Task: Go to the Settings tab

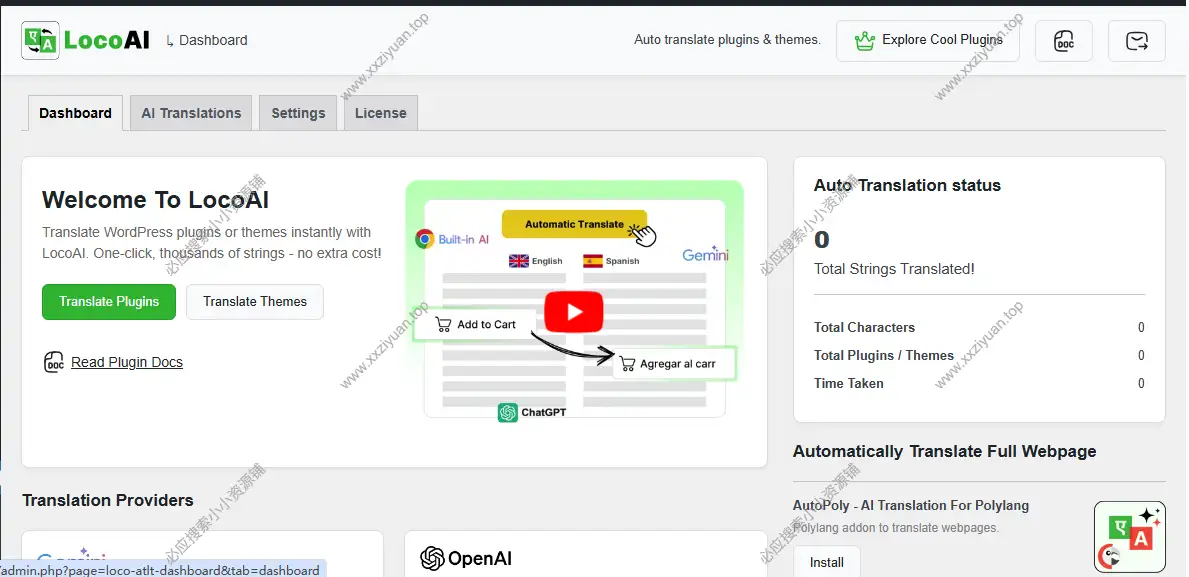Action: click(298, 113)
